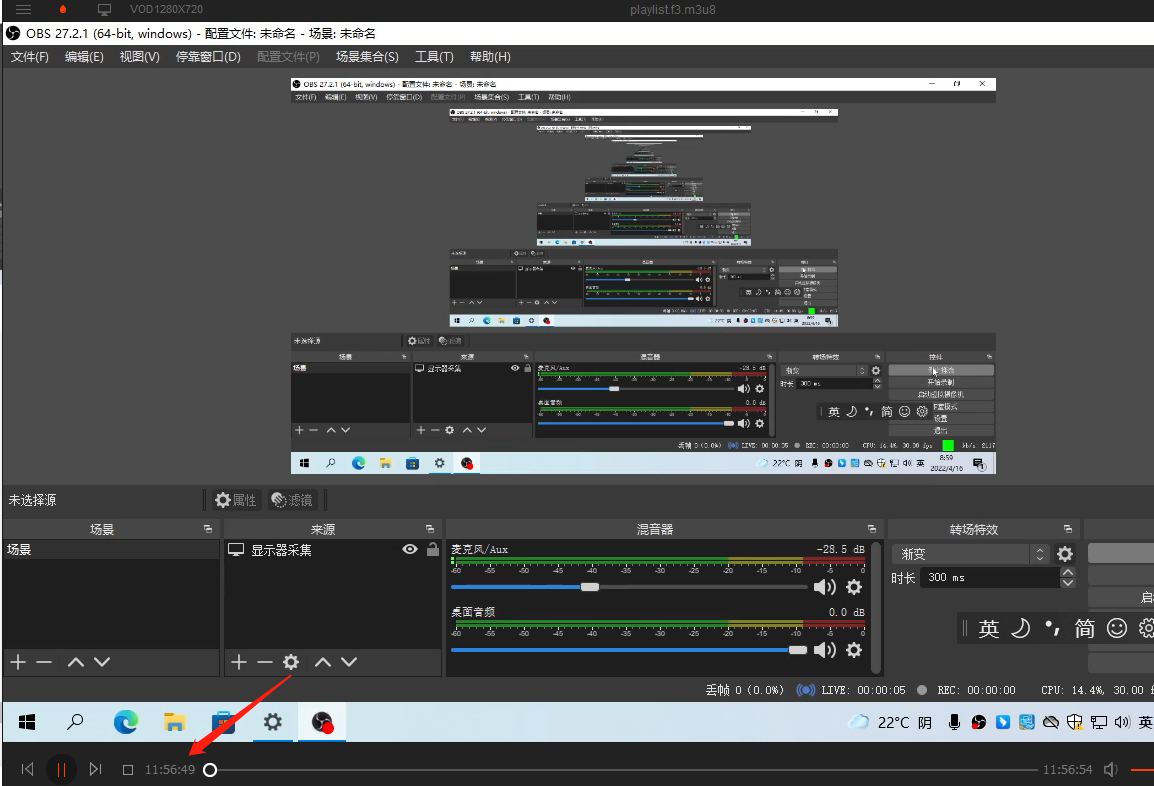Pause the video playback
Viewport: 1154px width, 786px height.
(x=61, y=769)
